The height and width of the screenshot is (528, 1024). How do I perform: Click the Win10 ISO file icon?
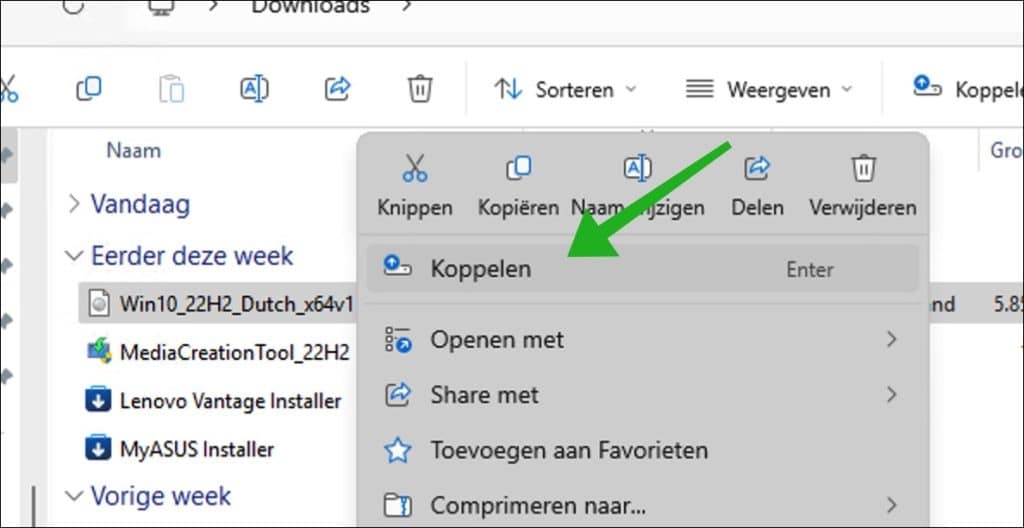point(98,304)
